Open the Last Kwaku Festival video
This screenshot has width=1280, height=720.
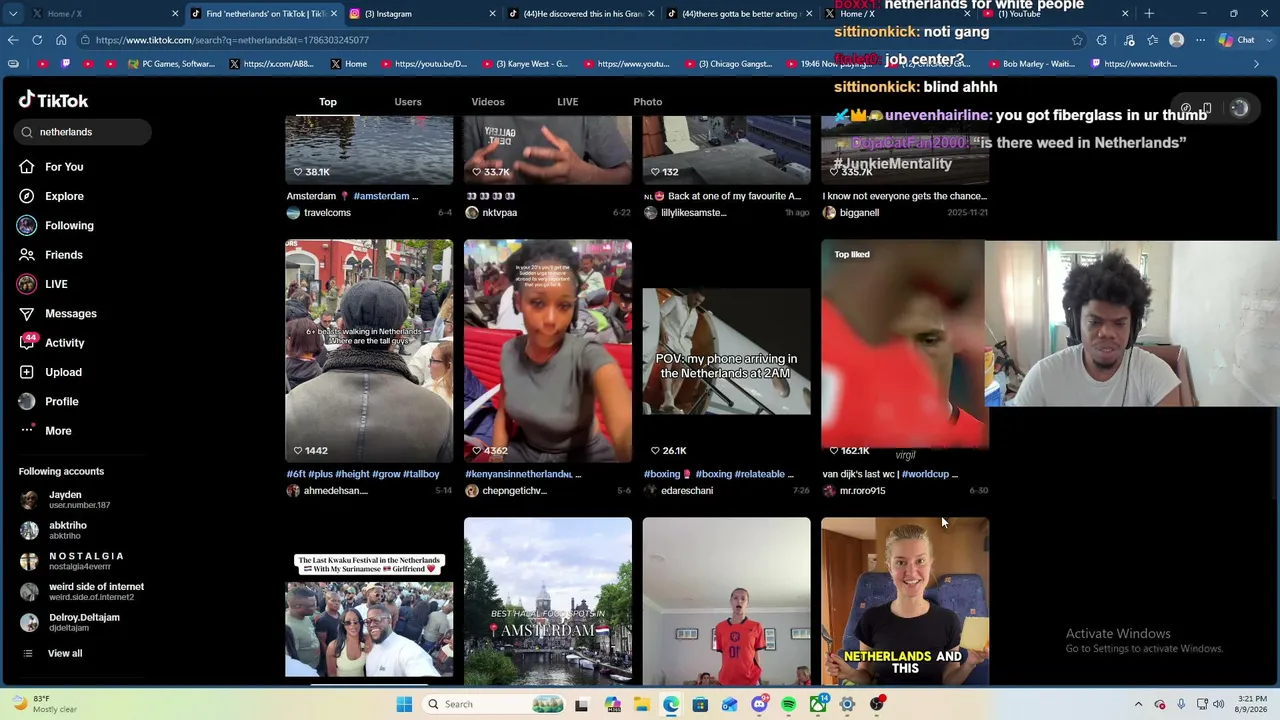pos(369,601)
